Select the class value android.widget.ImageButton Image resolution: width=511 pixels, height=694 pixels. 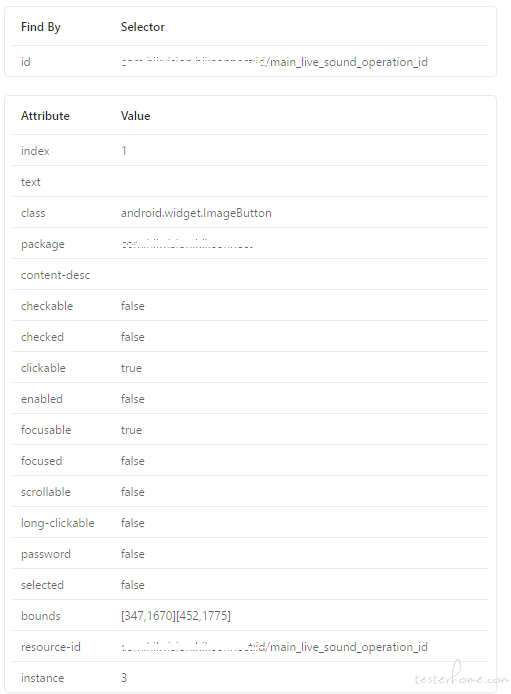click(x=196, y=213)
